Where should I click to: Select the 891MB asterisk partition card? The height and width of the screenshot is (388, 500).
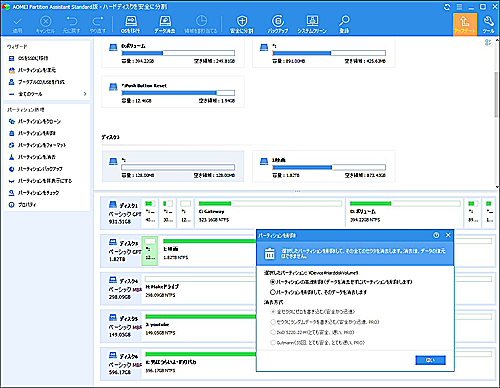click(324, 53)
